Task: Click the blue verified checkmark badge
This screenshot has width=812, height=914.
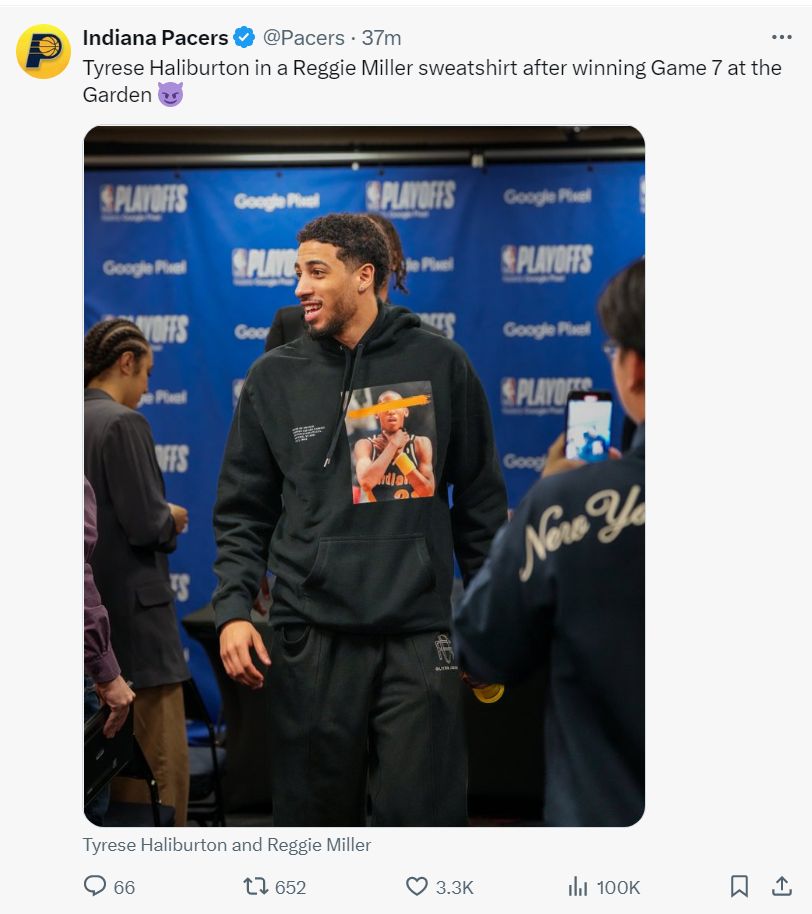Action: coord(244,37)
